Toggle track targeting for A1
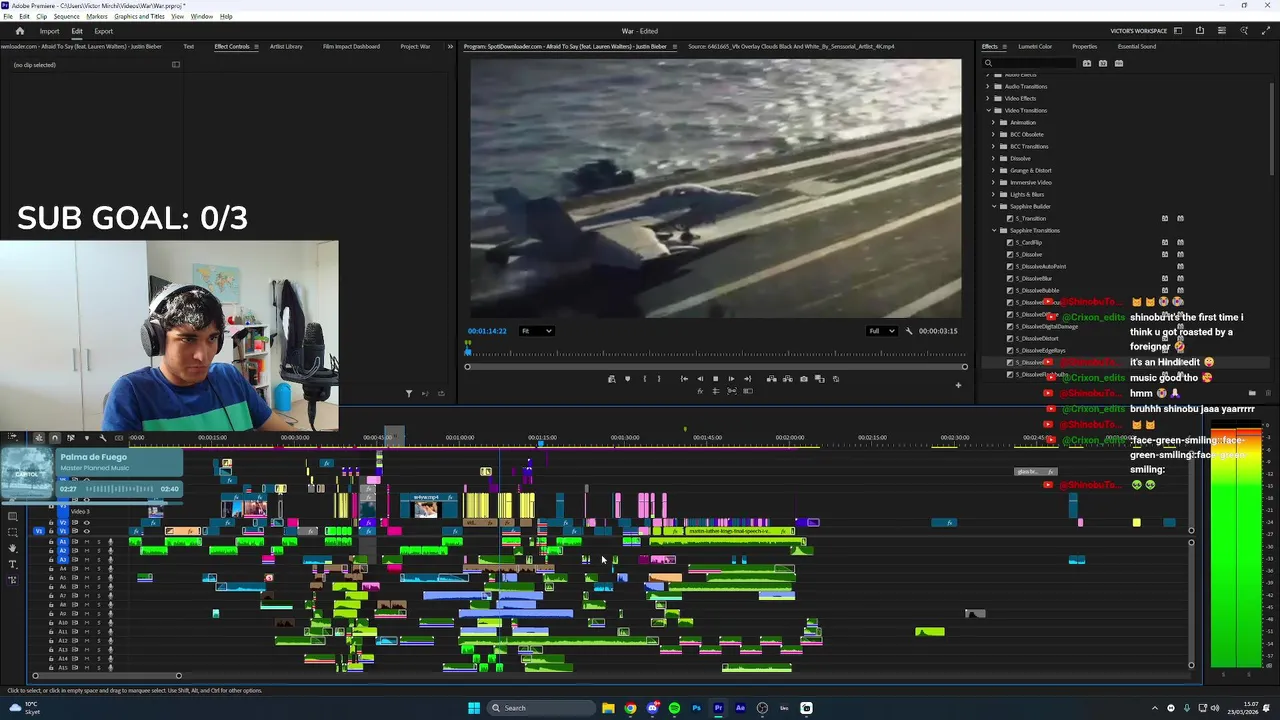The height and width of the screenshot is (720, 1280). pyautogui.click(x=63, y=542)
